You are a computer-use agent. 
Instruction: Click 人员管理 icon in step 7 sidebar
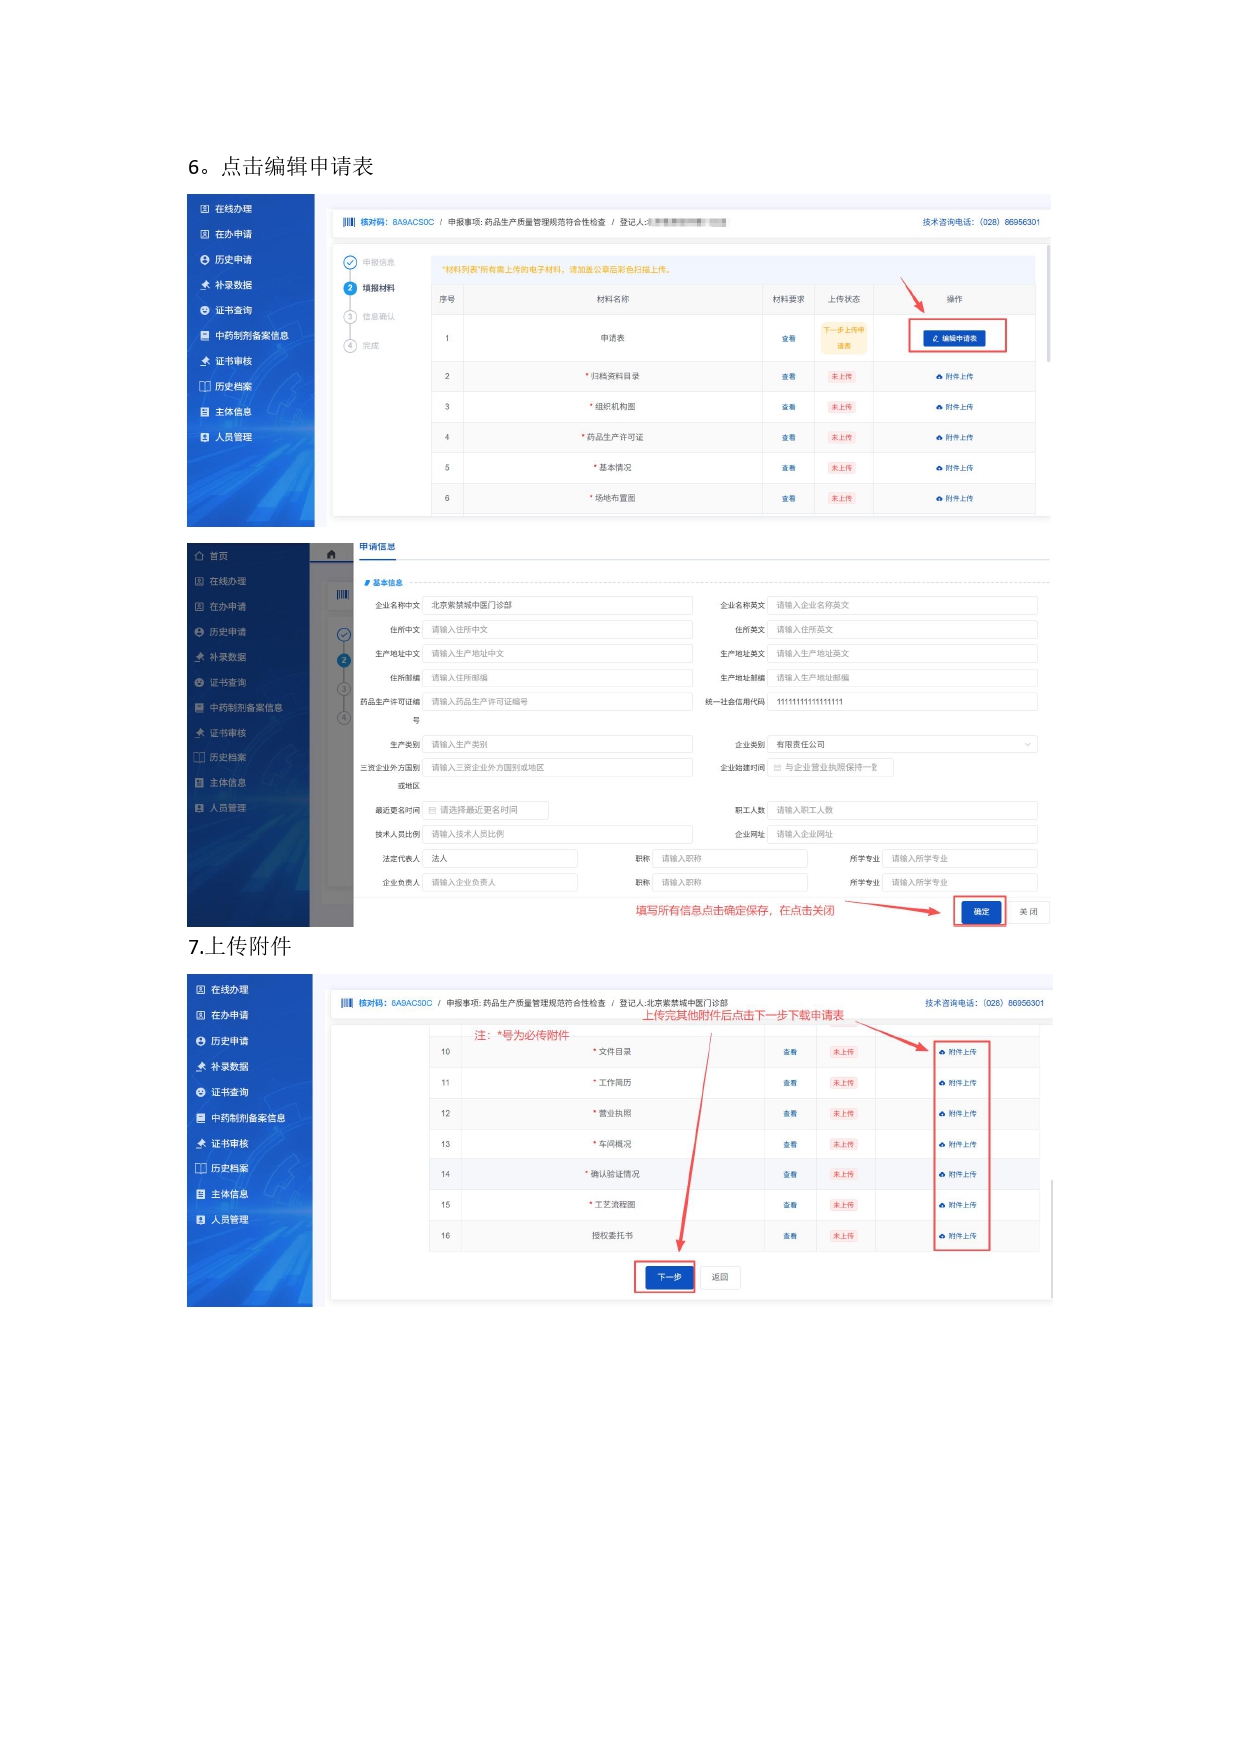pos(201,1220)
